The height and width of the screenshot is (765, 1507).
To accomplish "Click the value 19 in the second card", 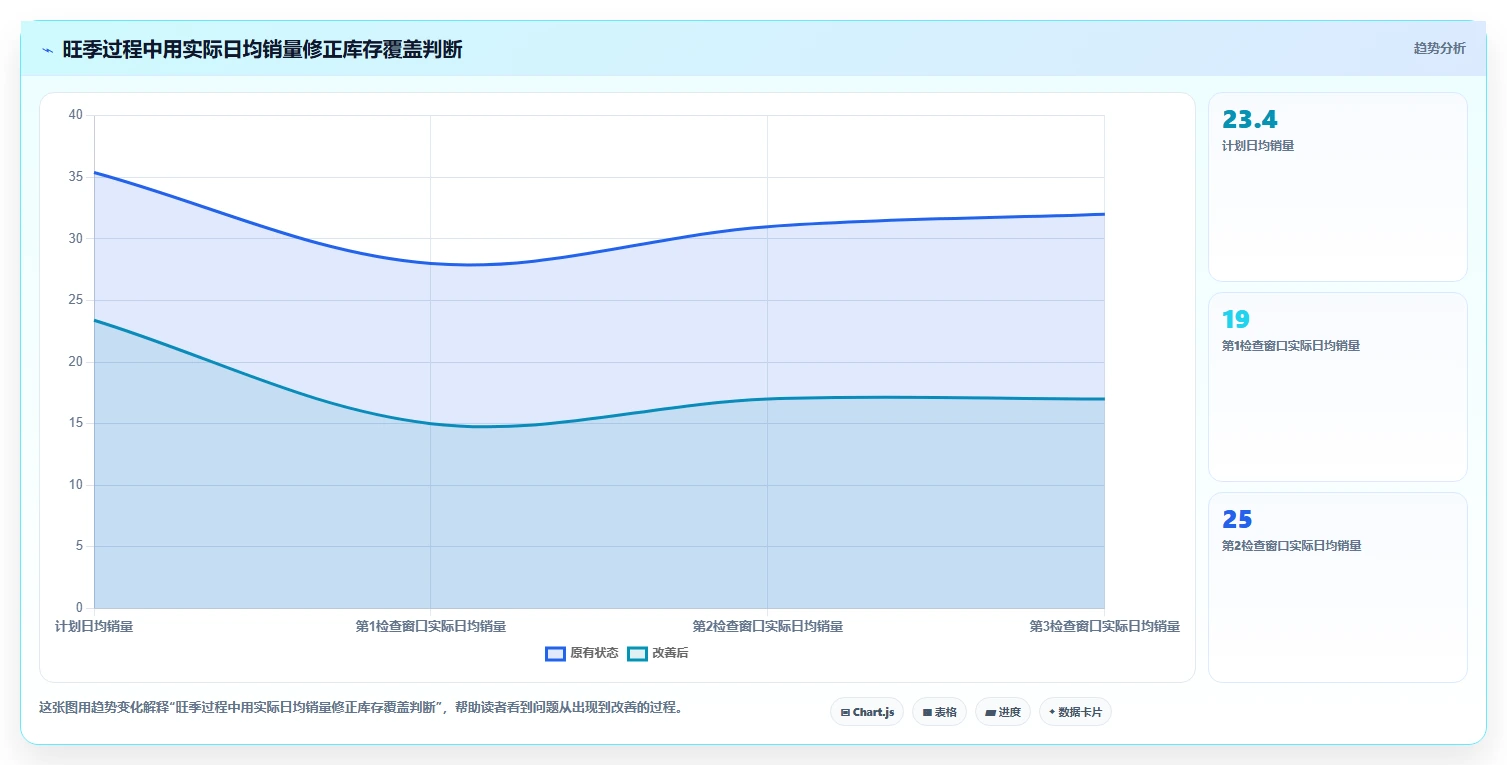I will pos(1236,320).
